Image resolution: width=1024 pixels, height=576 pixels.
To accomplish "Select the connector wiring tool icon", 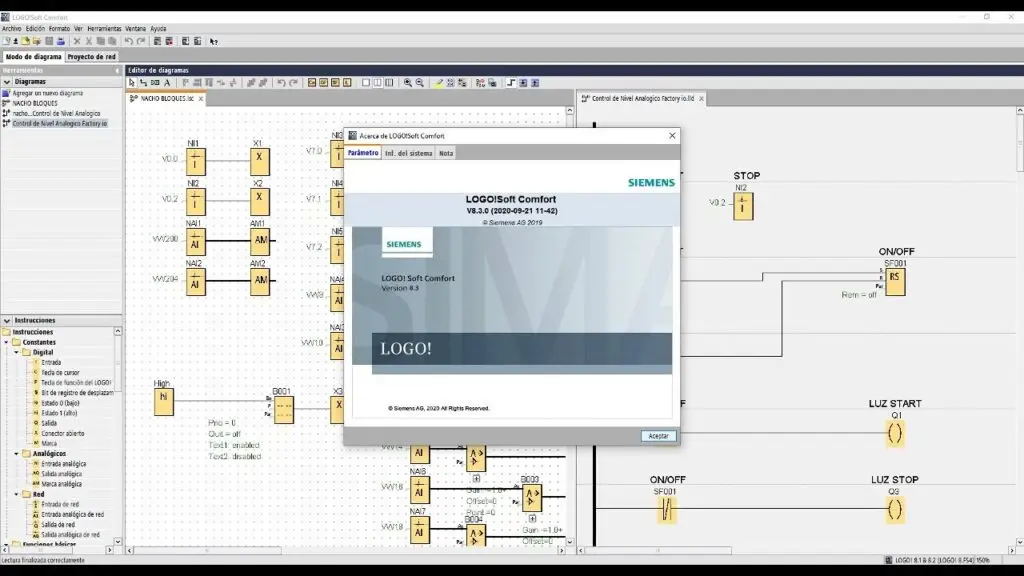I will [x=143, y=83].
